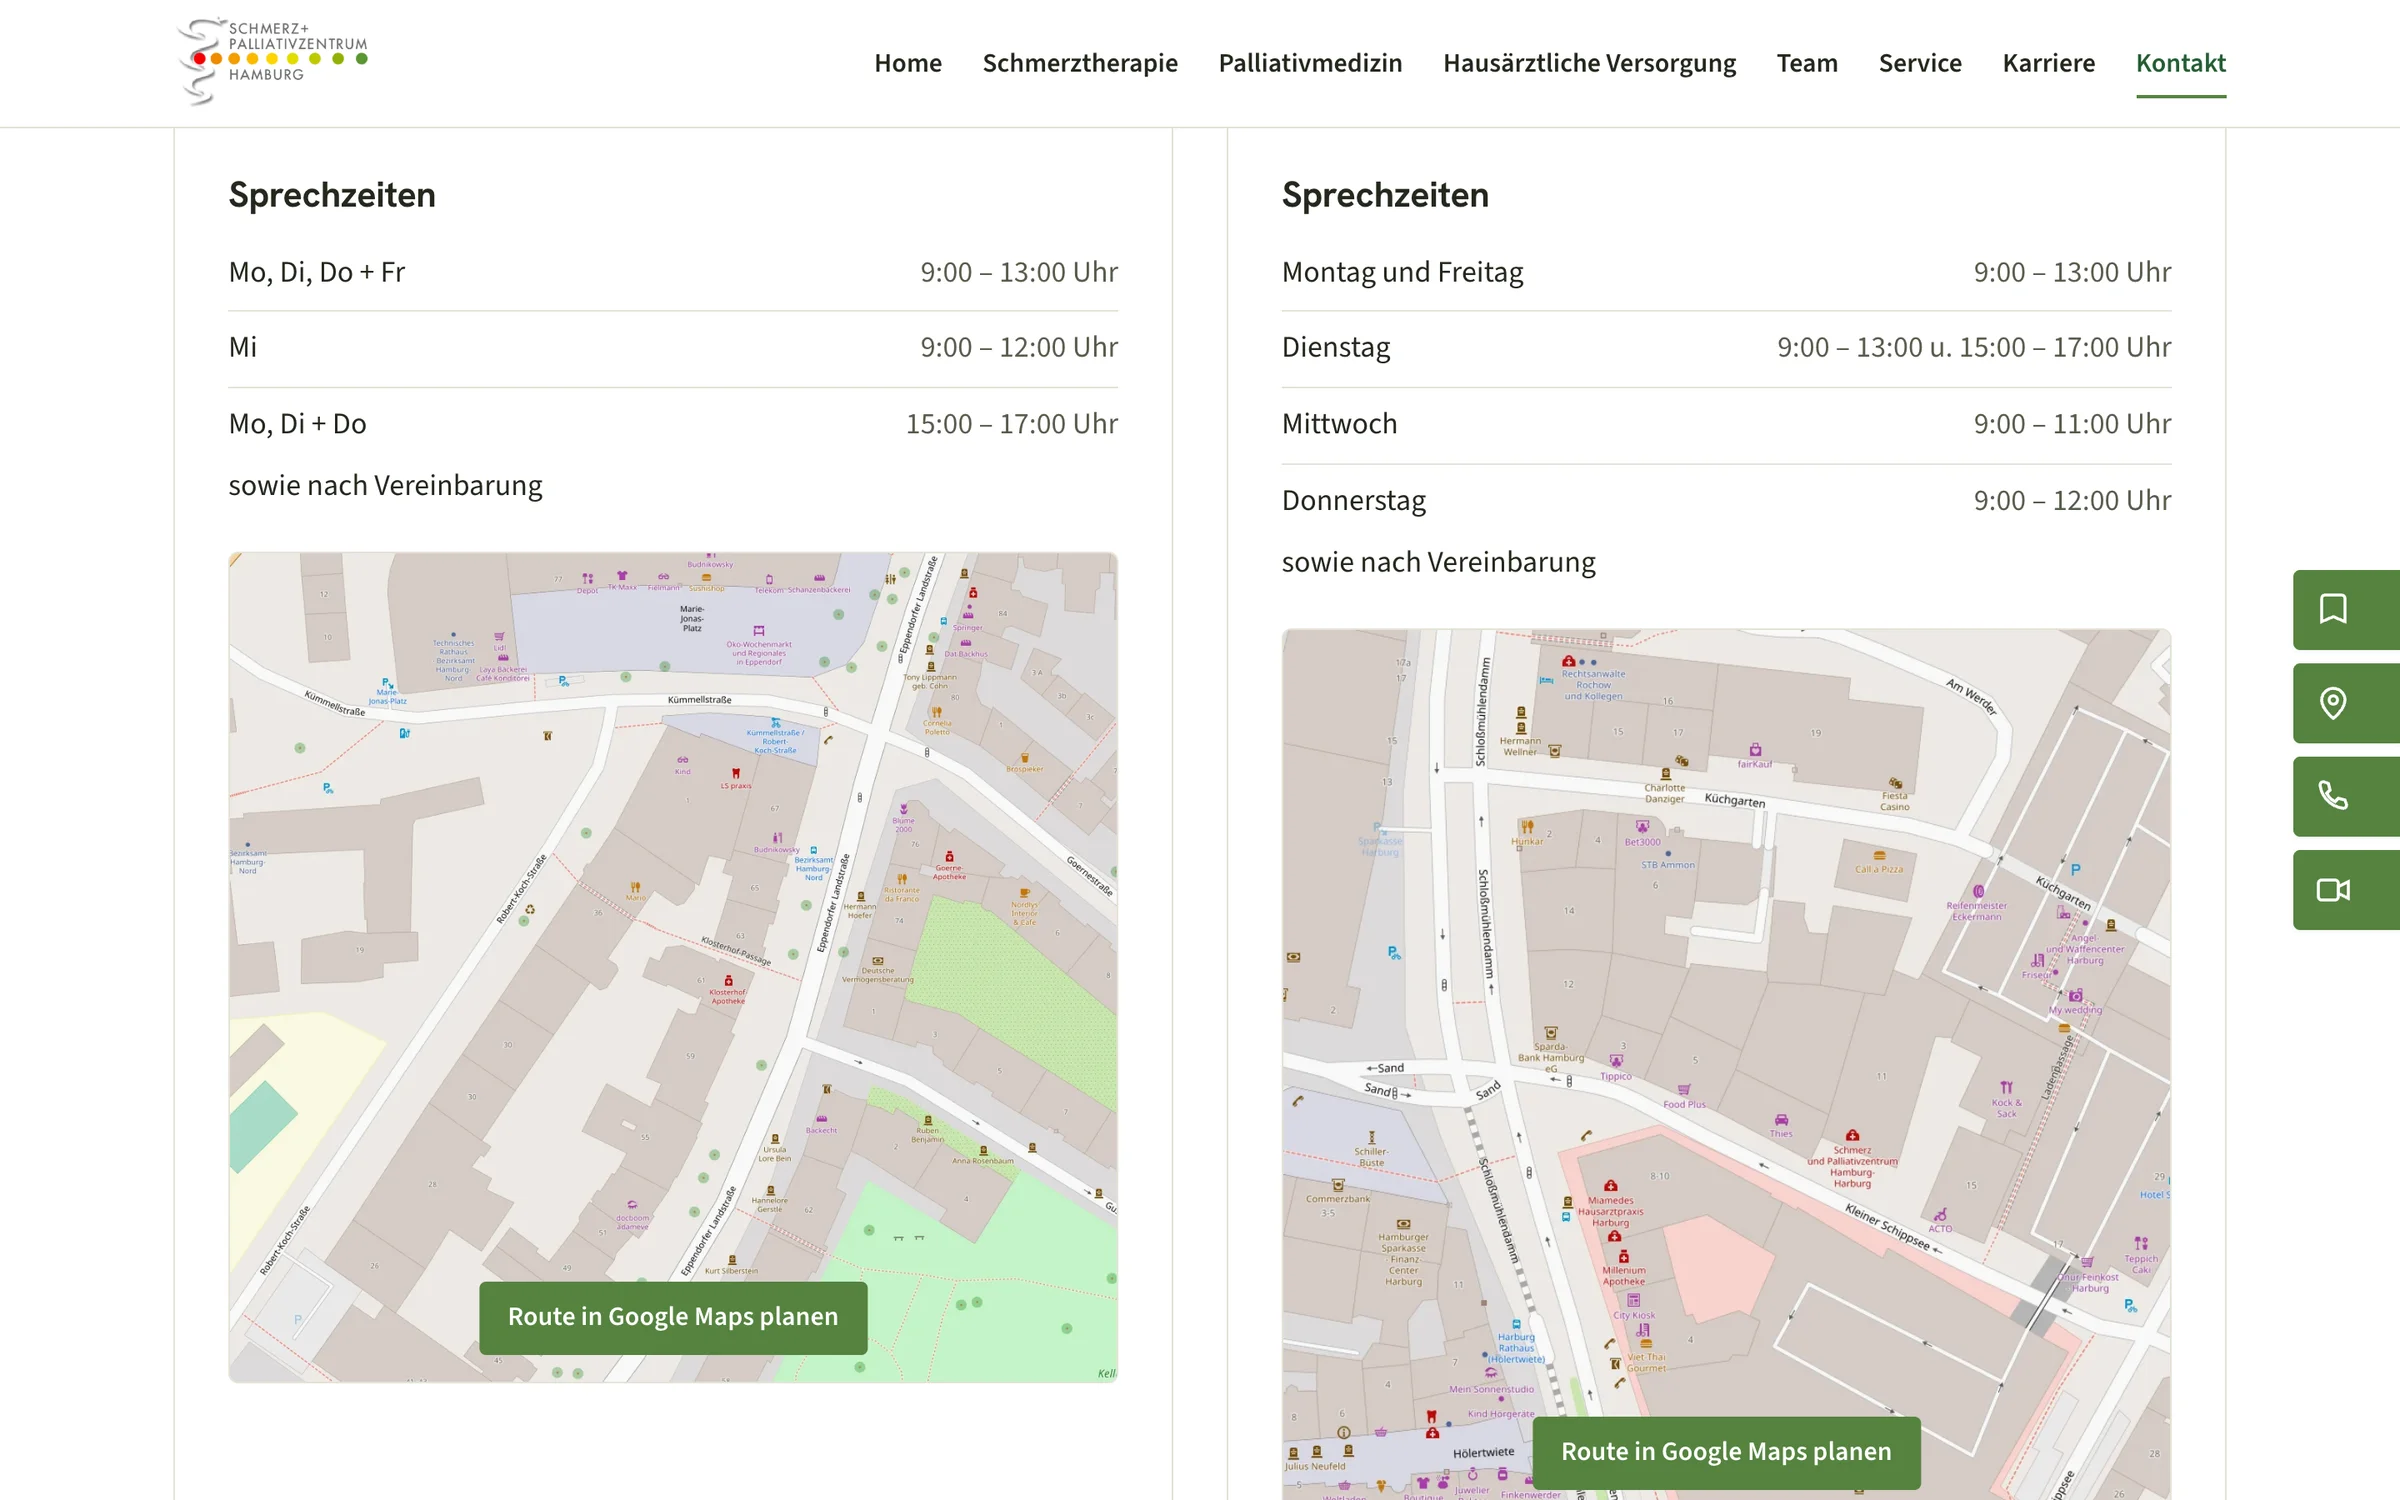Open the Home menu item
Viewport: 2400px width, 1500px height.
pyautogui.click(x=908, y=63)
